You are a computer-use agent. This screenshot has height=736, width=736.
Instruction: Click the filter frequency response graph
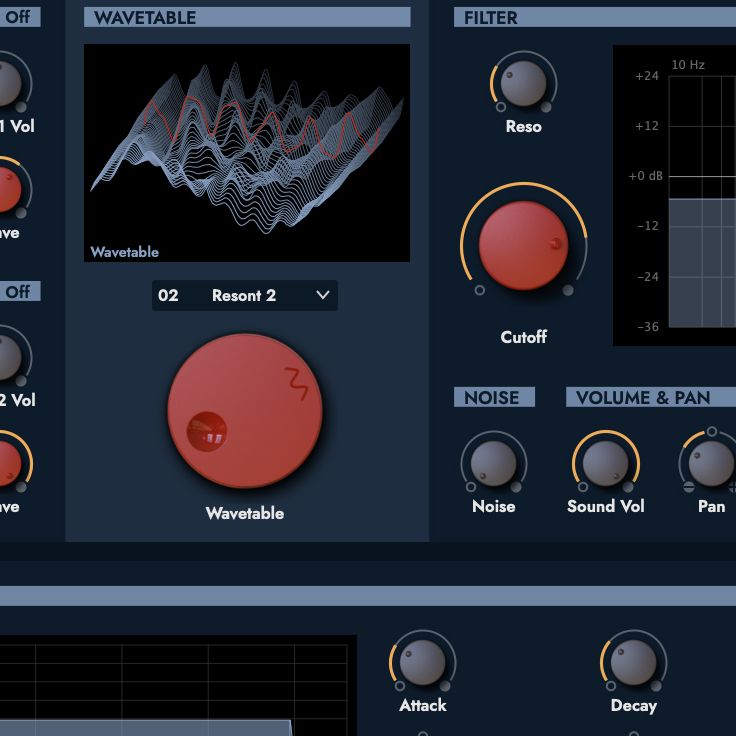pyautogui.click(x=675, y=195)
